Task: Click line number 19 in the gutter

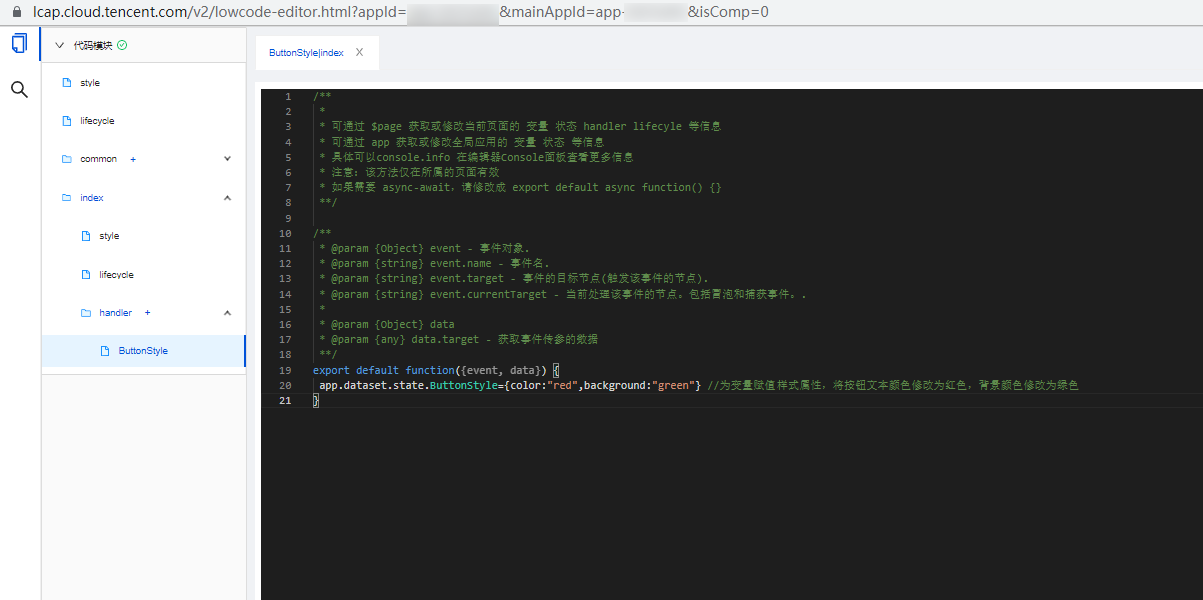Action: coord(286,370)
